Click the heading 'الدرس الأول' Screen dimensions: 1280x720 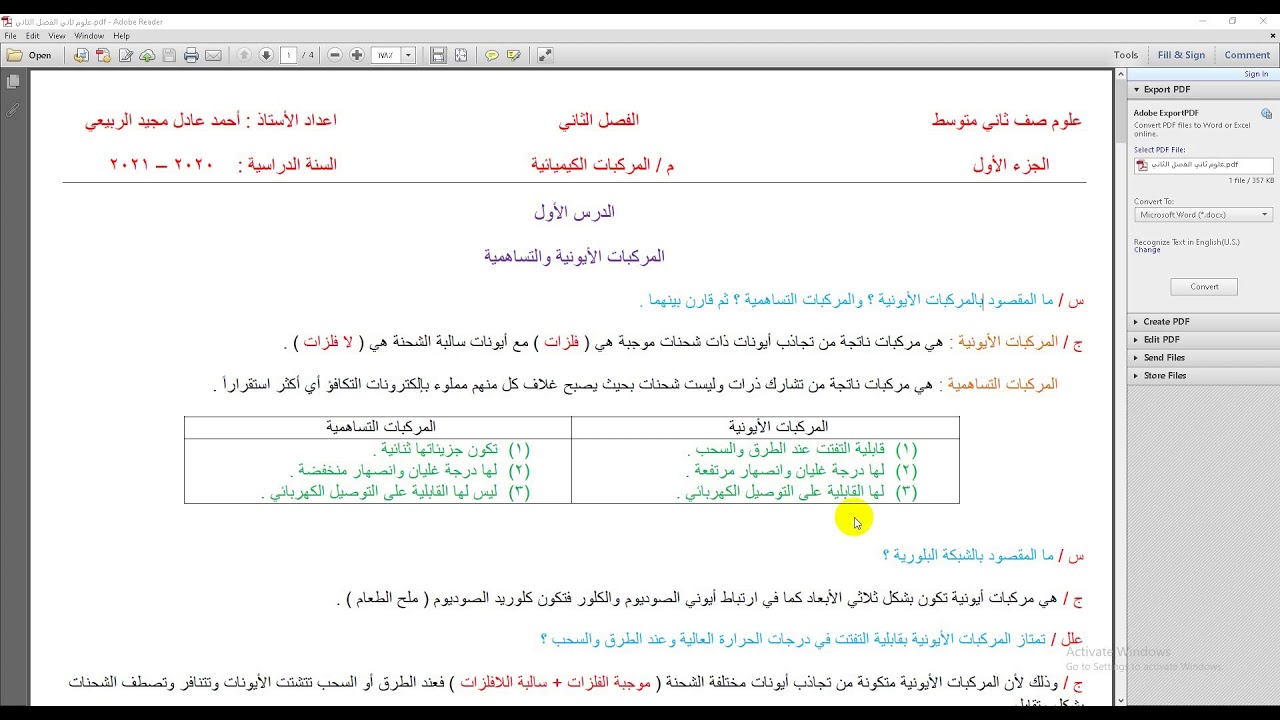click(574, 212)
